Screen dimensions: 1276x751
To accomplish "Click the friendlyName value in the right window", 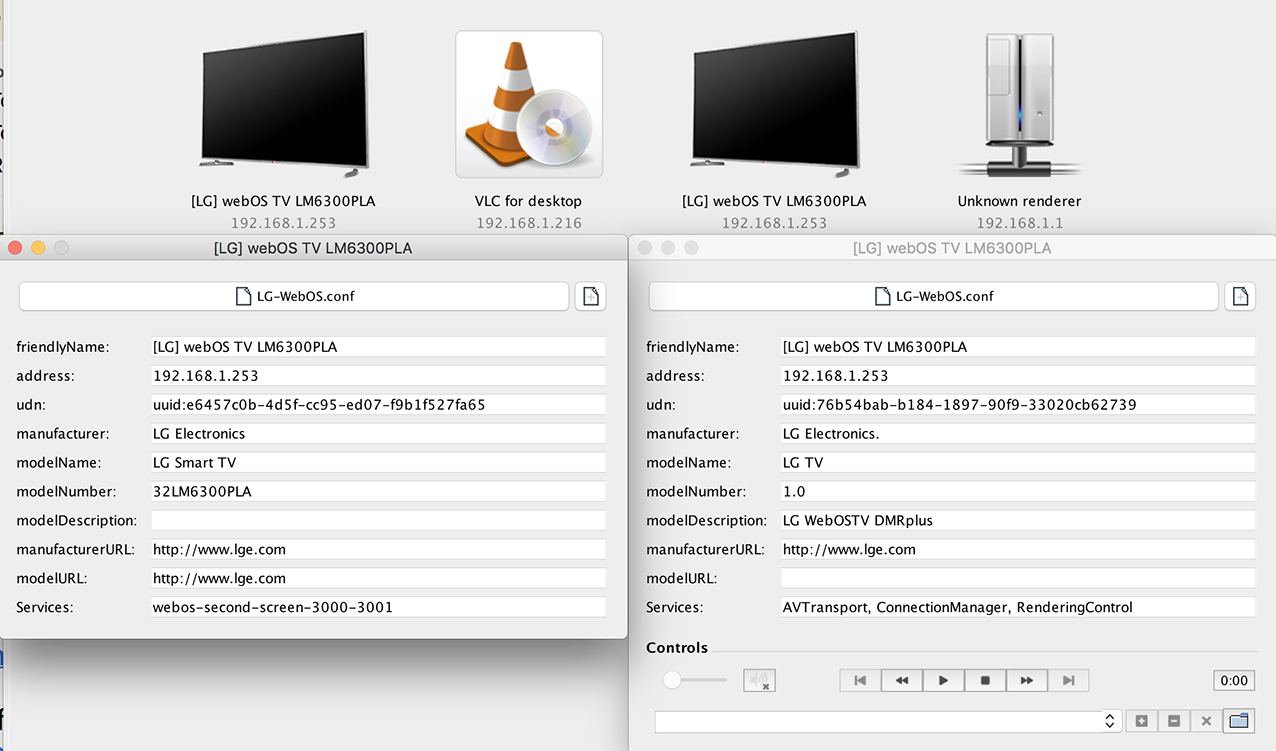I will coord(1018,347).
